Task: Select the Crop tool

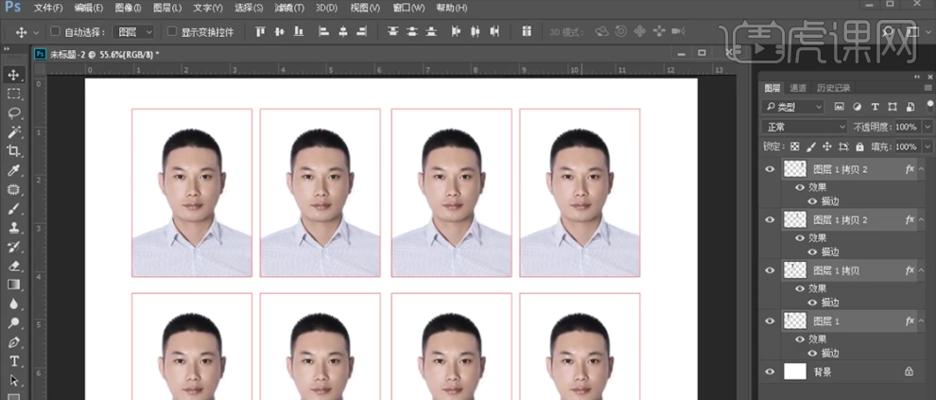Action: [x=14, y=151]
